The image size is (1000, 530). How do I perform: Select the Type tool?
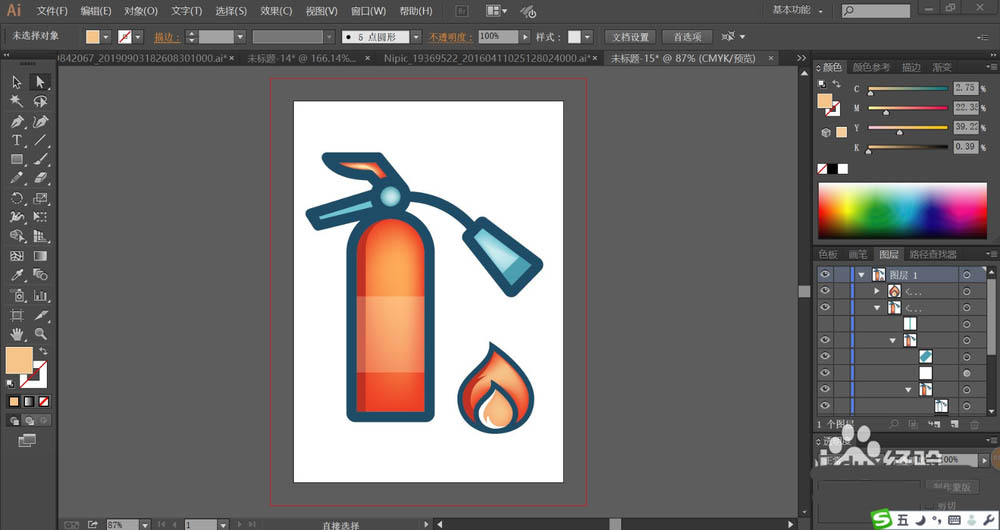pos(17,140)
